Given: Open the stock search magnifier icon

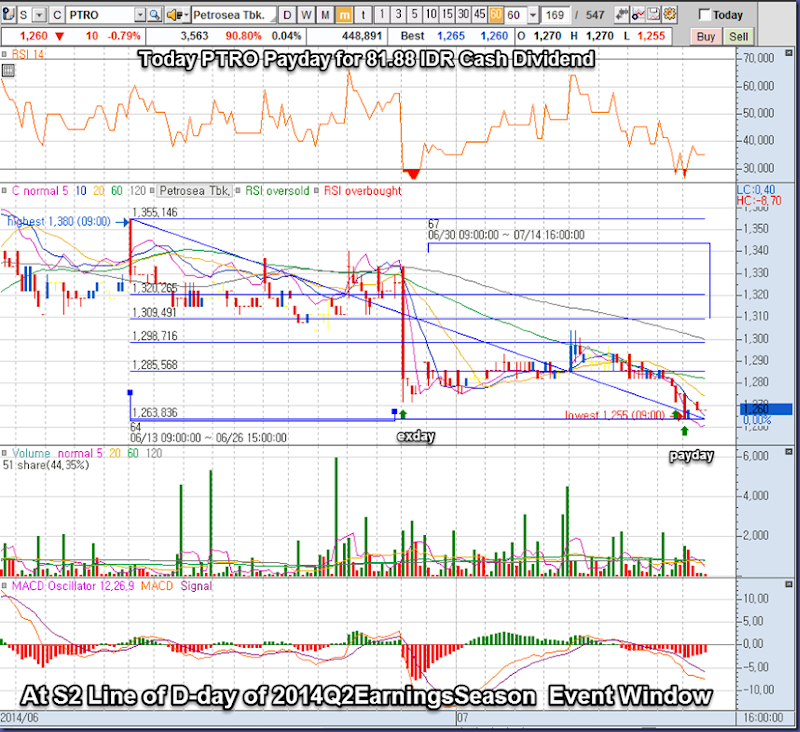Looking at the screenshot, I should 155,15.
